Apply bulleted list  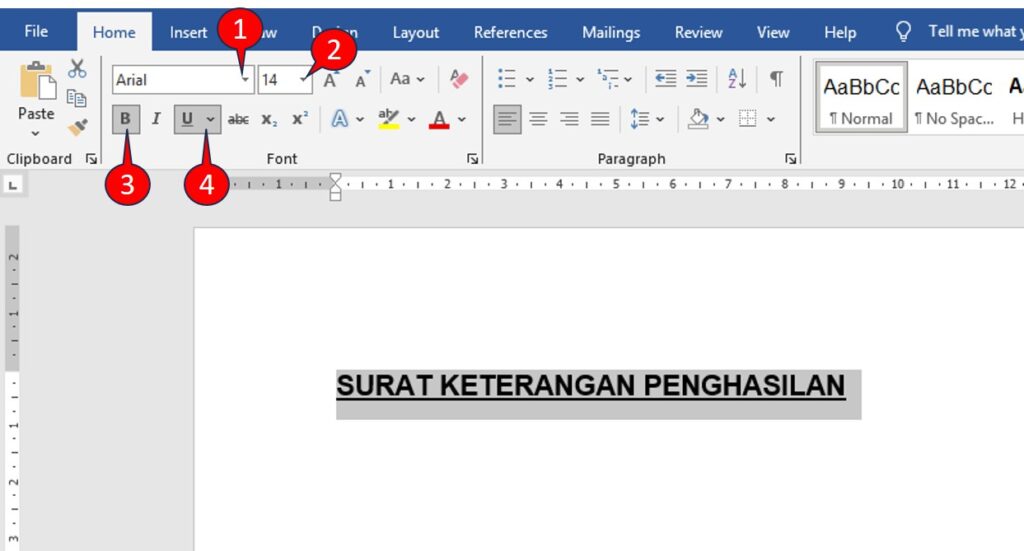(507, 80)
